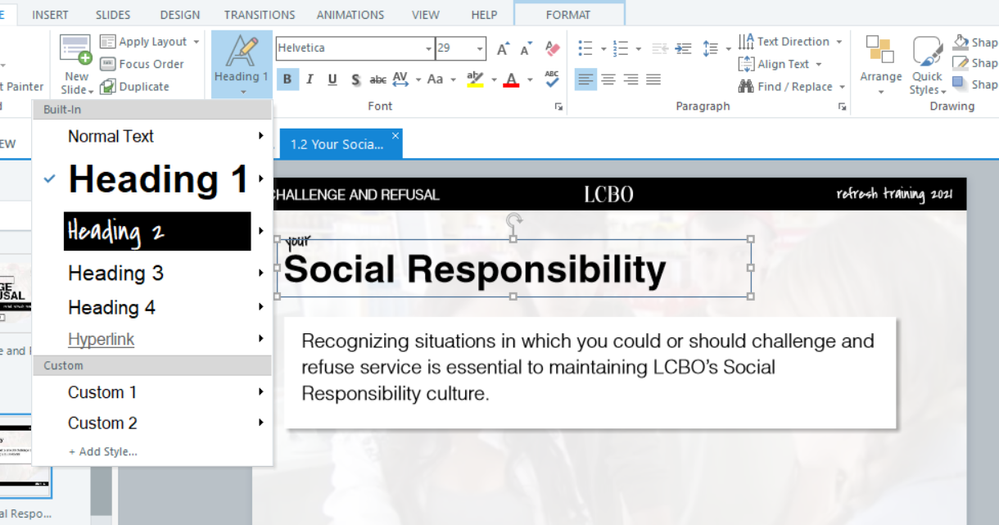Expand the Text Direction dropdown
999x525 pixels.
(x=839, y=42)
